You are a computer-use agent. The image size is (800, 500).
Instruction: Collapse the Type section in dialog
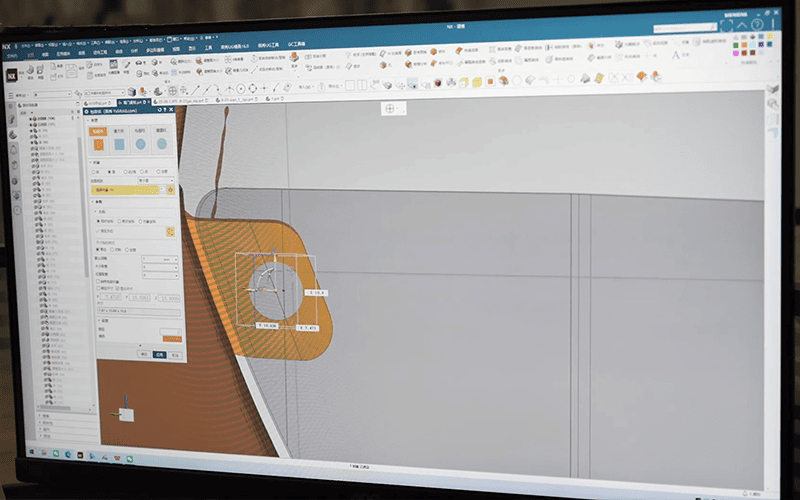(88, 120)
